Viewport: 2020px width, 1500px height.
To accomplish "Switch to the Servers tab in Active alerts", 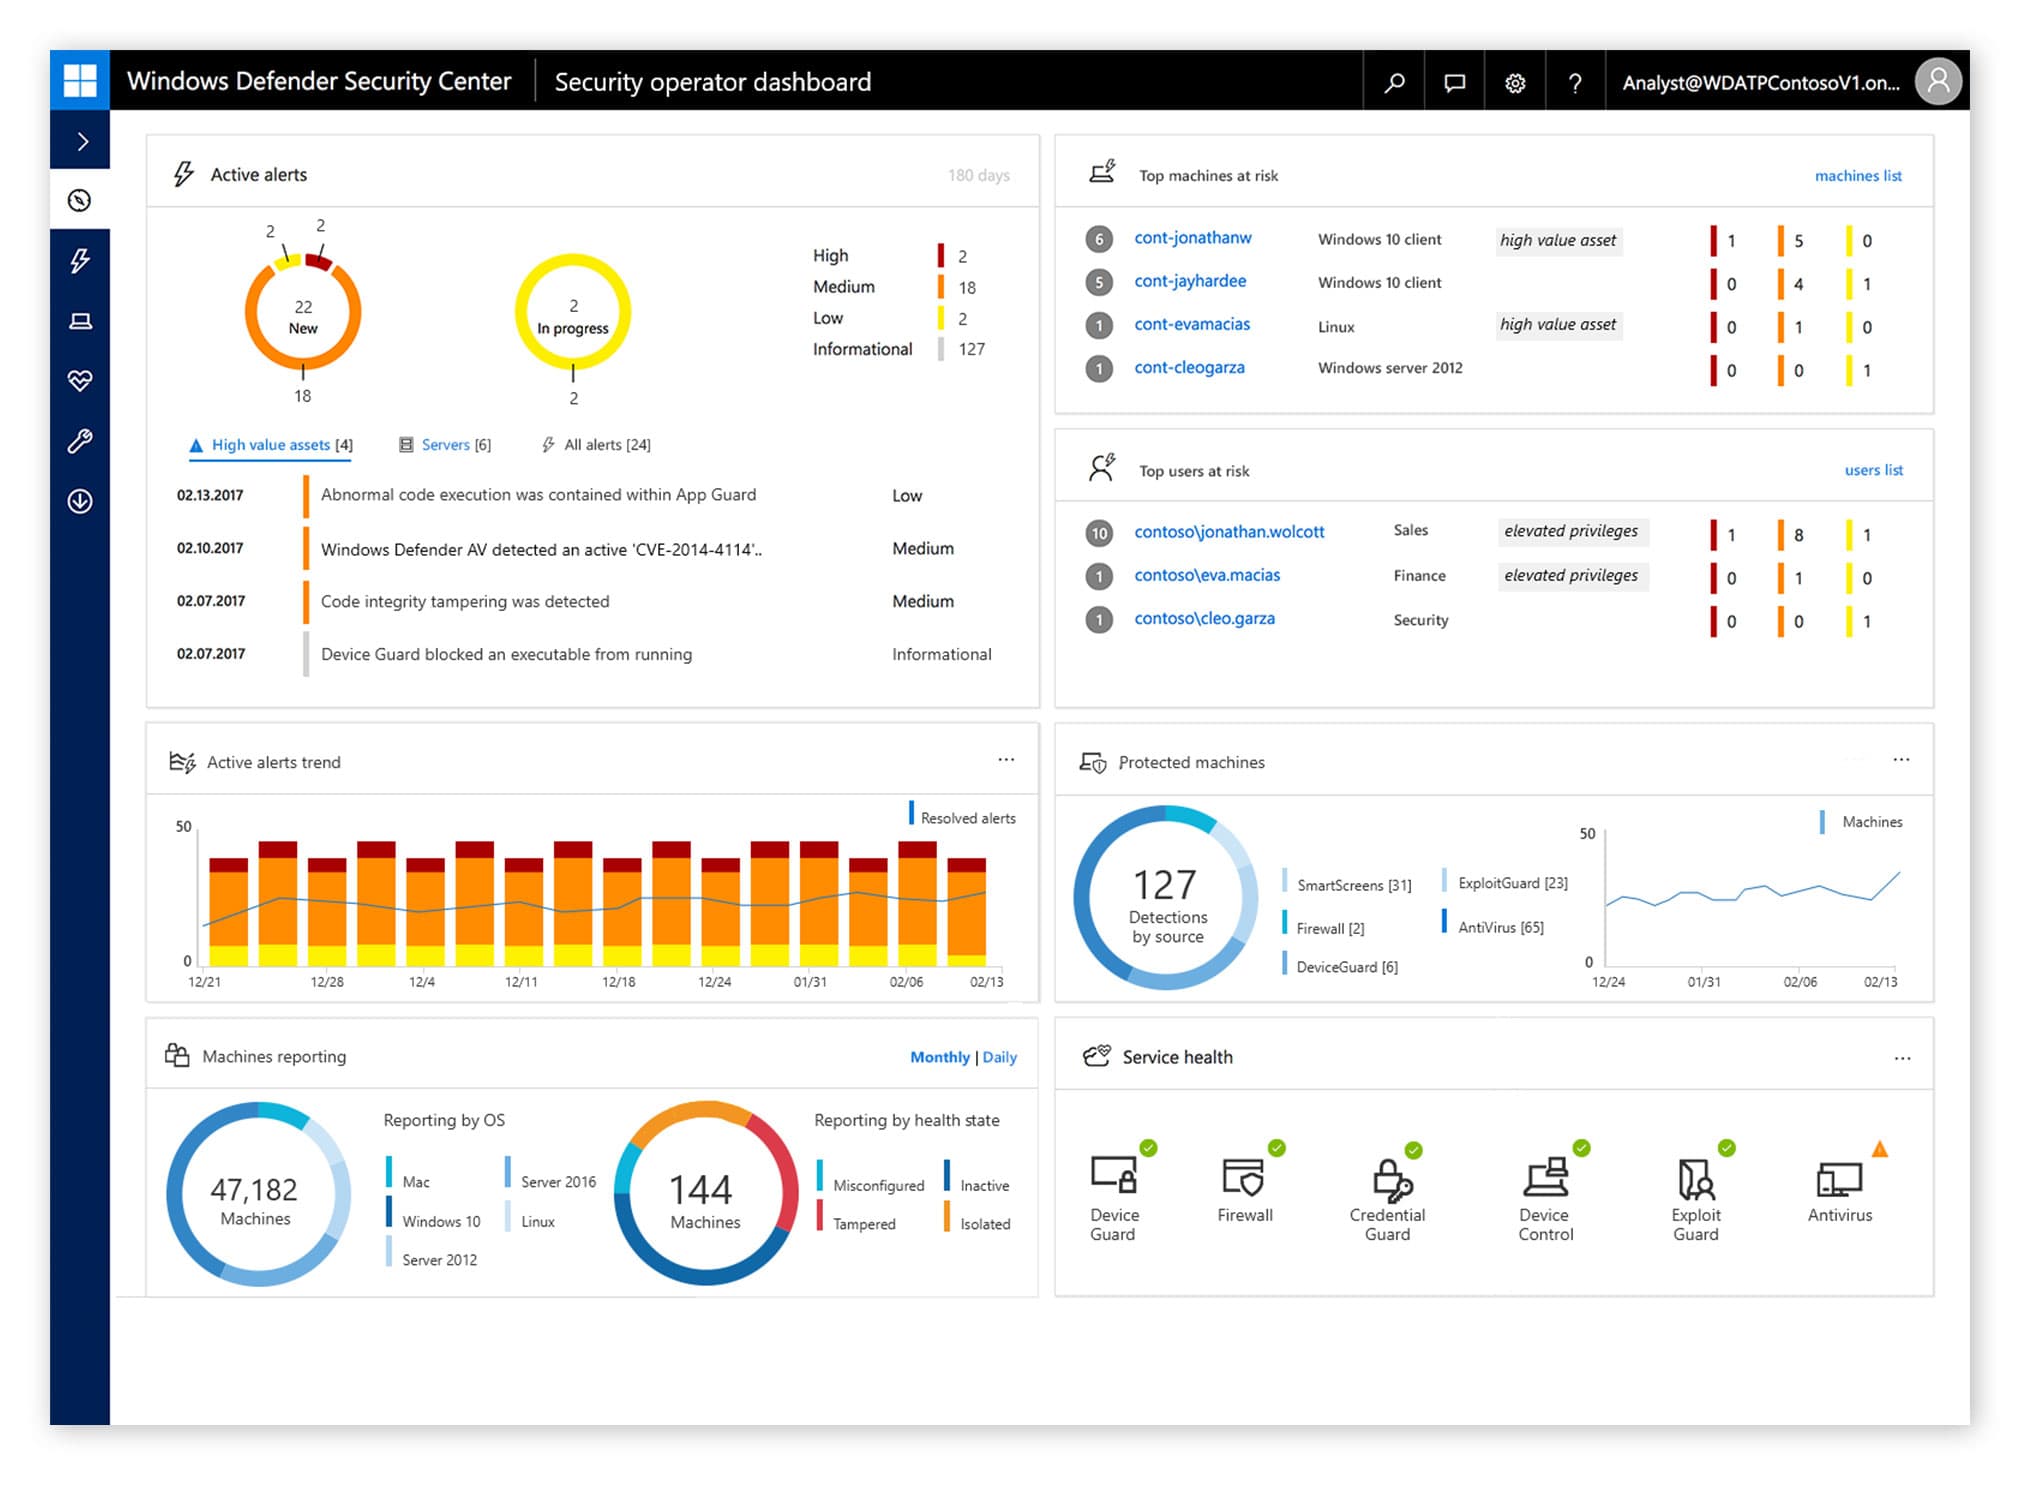I will (447, 444).
